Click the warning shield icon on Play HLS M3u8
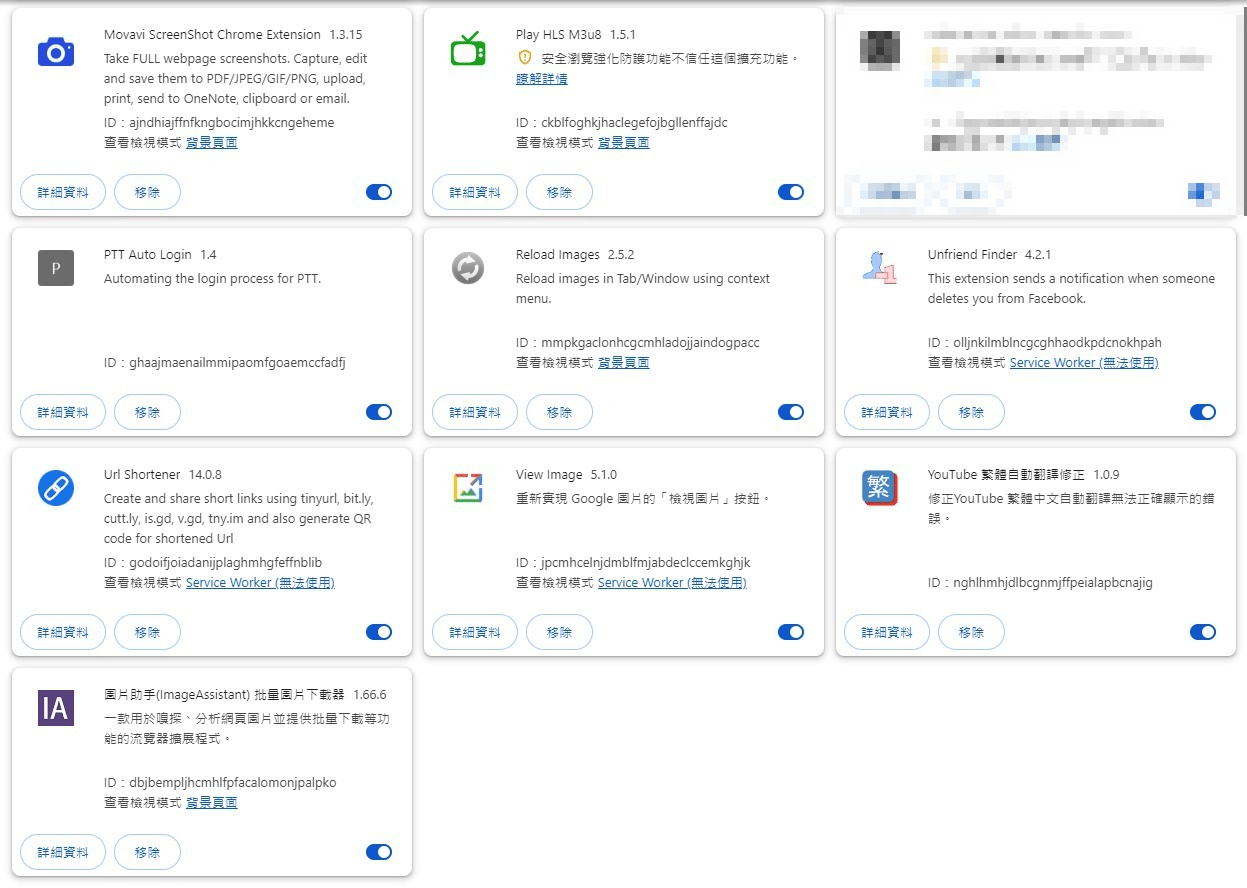Screen dimensions: 1247x888 coord(525,58)
